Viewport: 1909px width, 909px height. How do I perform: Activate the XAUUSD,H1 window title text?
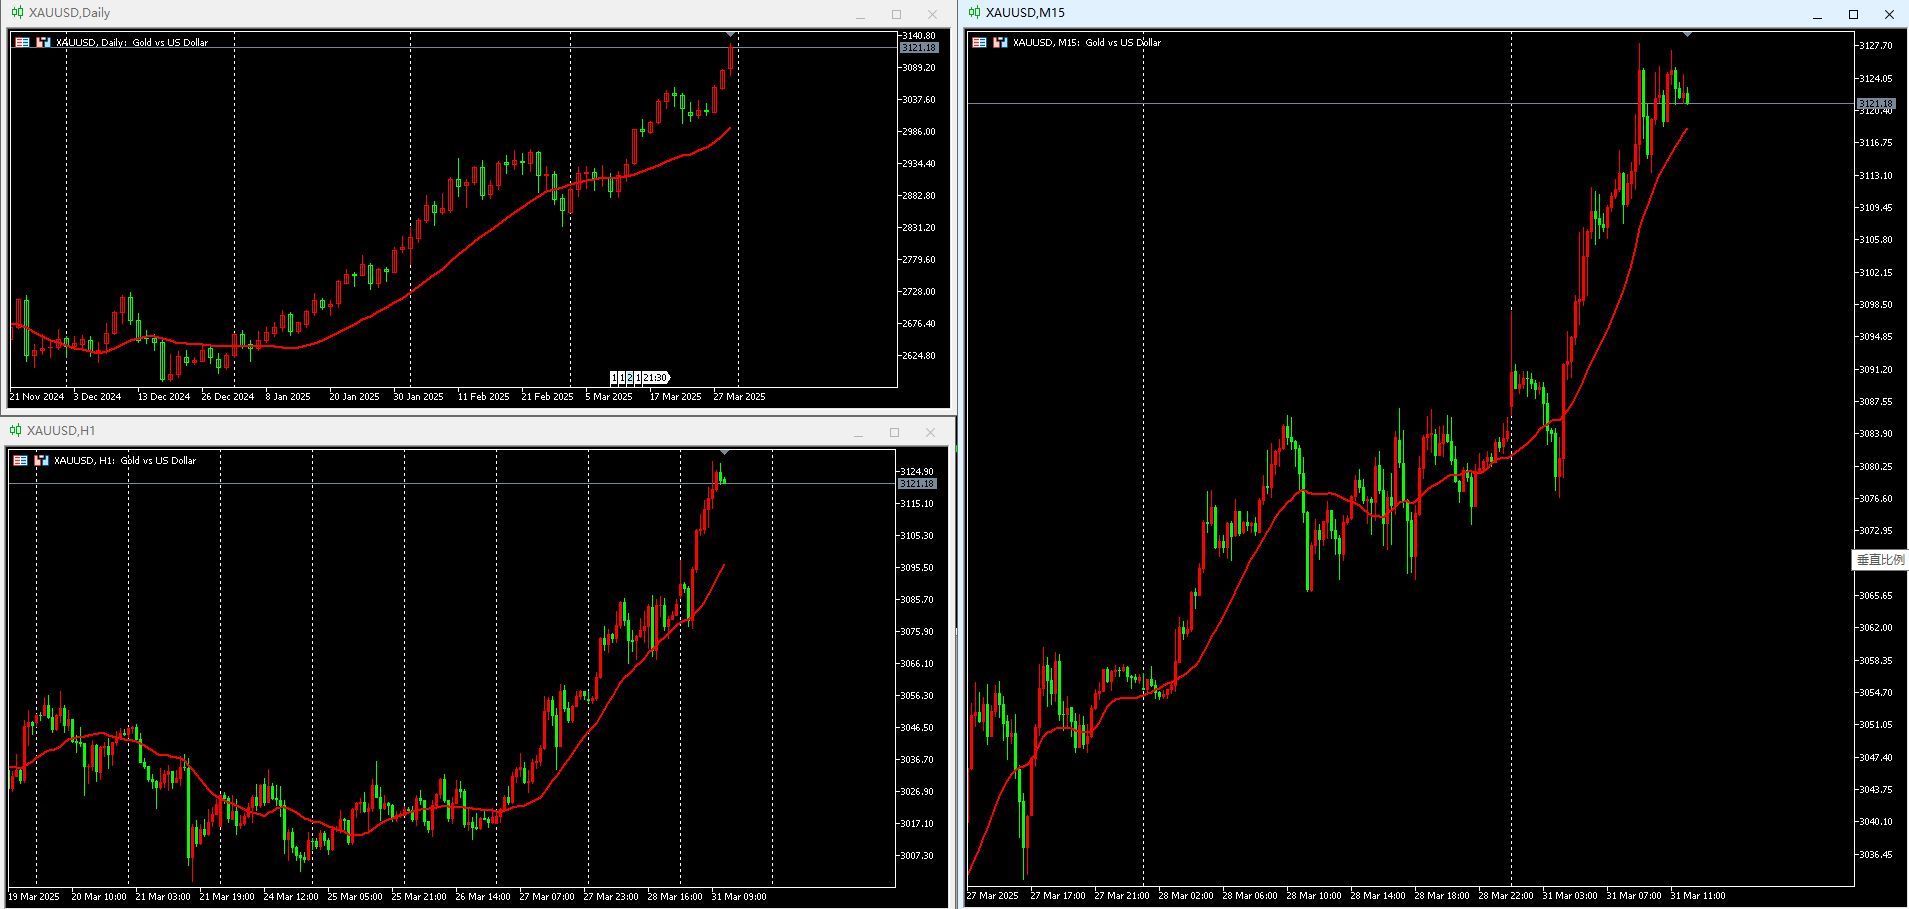(x=61, y=431)
